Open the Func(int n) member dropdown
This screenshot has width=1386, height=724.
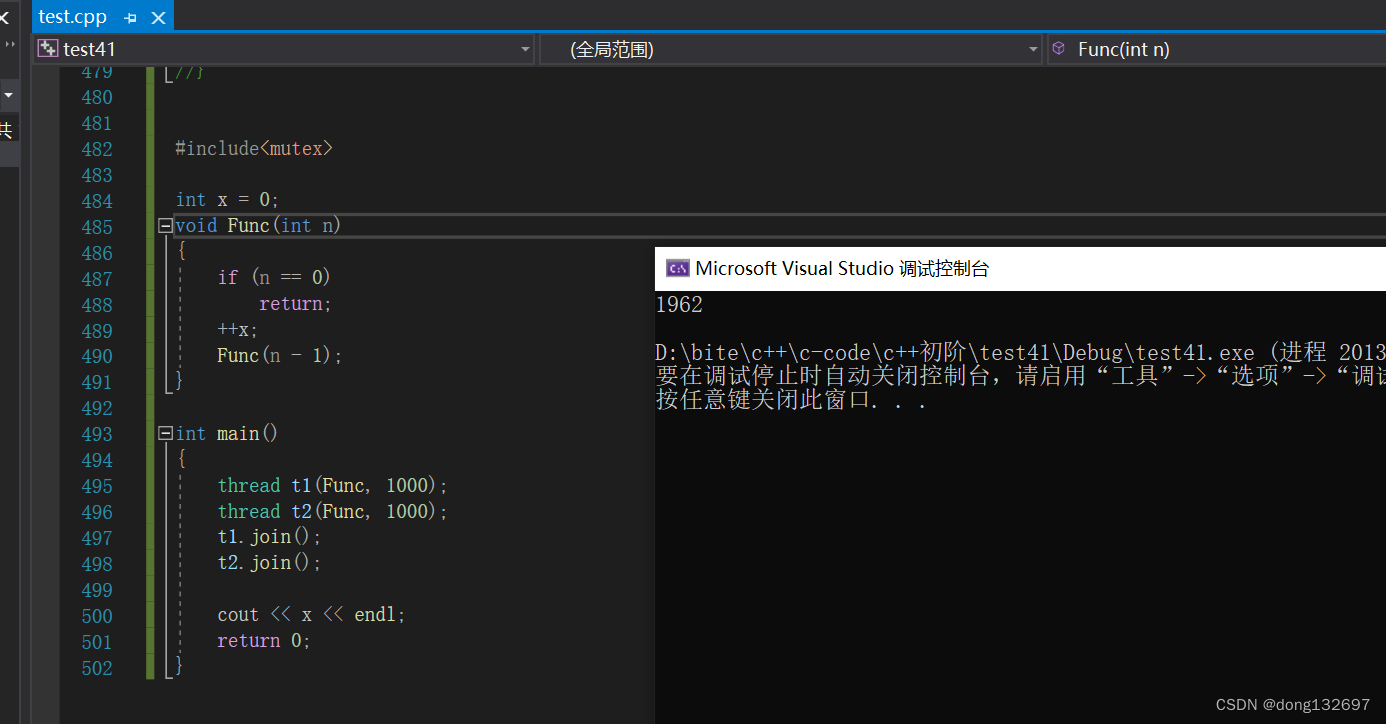tap(1217, 49)
